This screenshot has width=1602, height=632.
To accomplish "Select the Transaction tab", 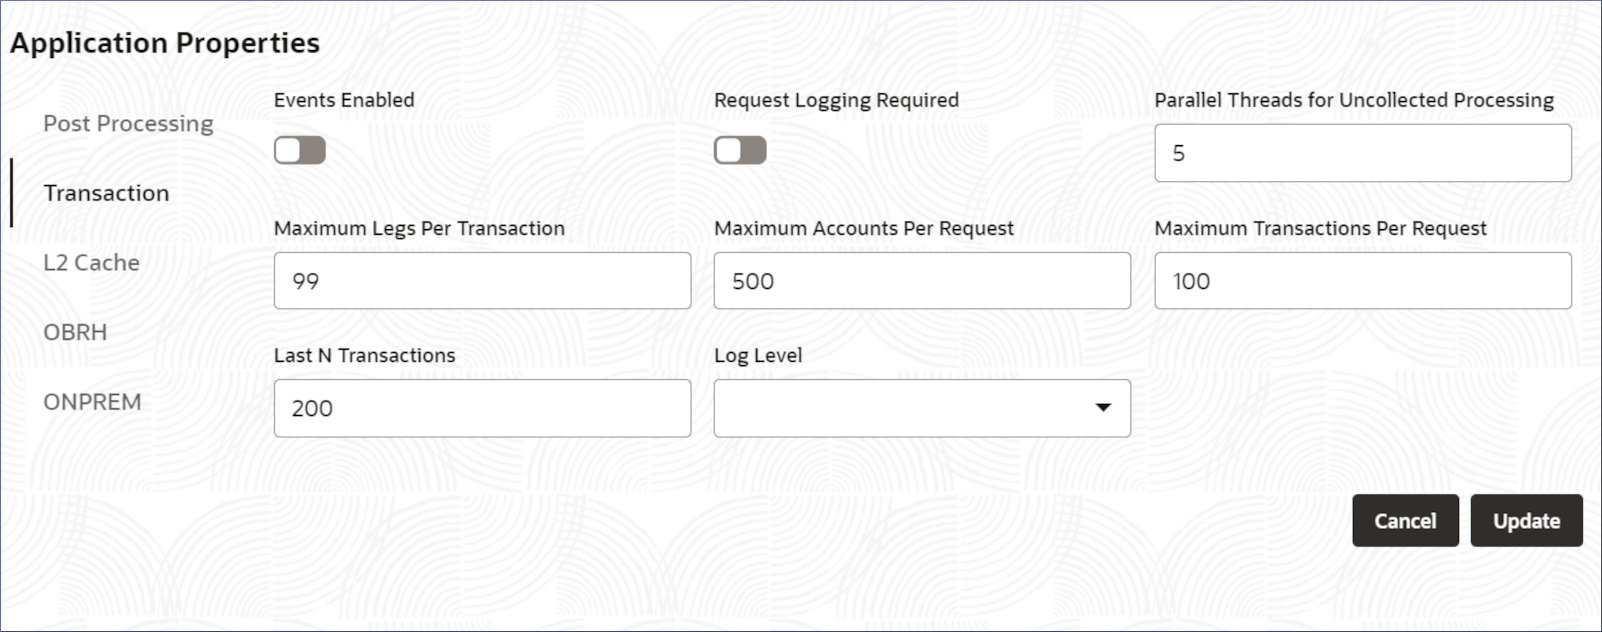I will (x=106, y=193).
